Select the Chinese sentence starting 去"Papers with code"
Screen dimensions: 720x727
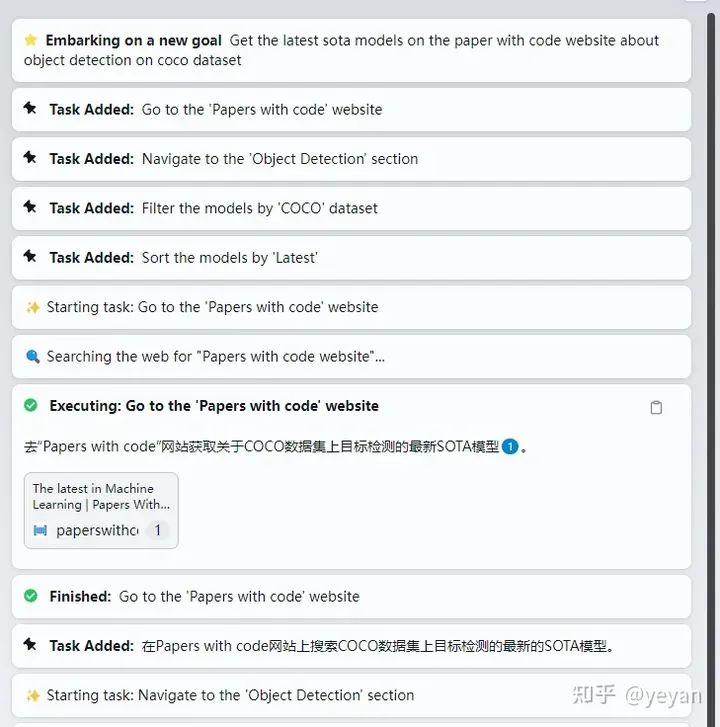(x=275, y=446)
